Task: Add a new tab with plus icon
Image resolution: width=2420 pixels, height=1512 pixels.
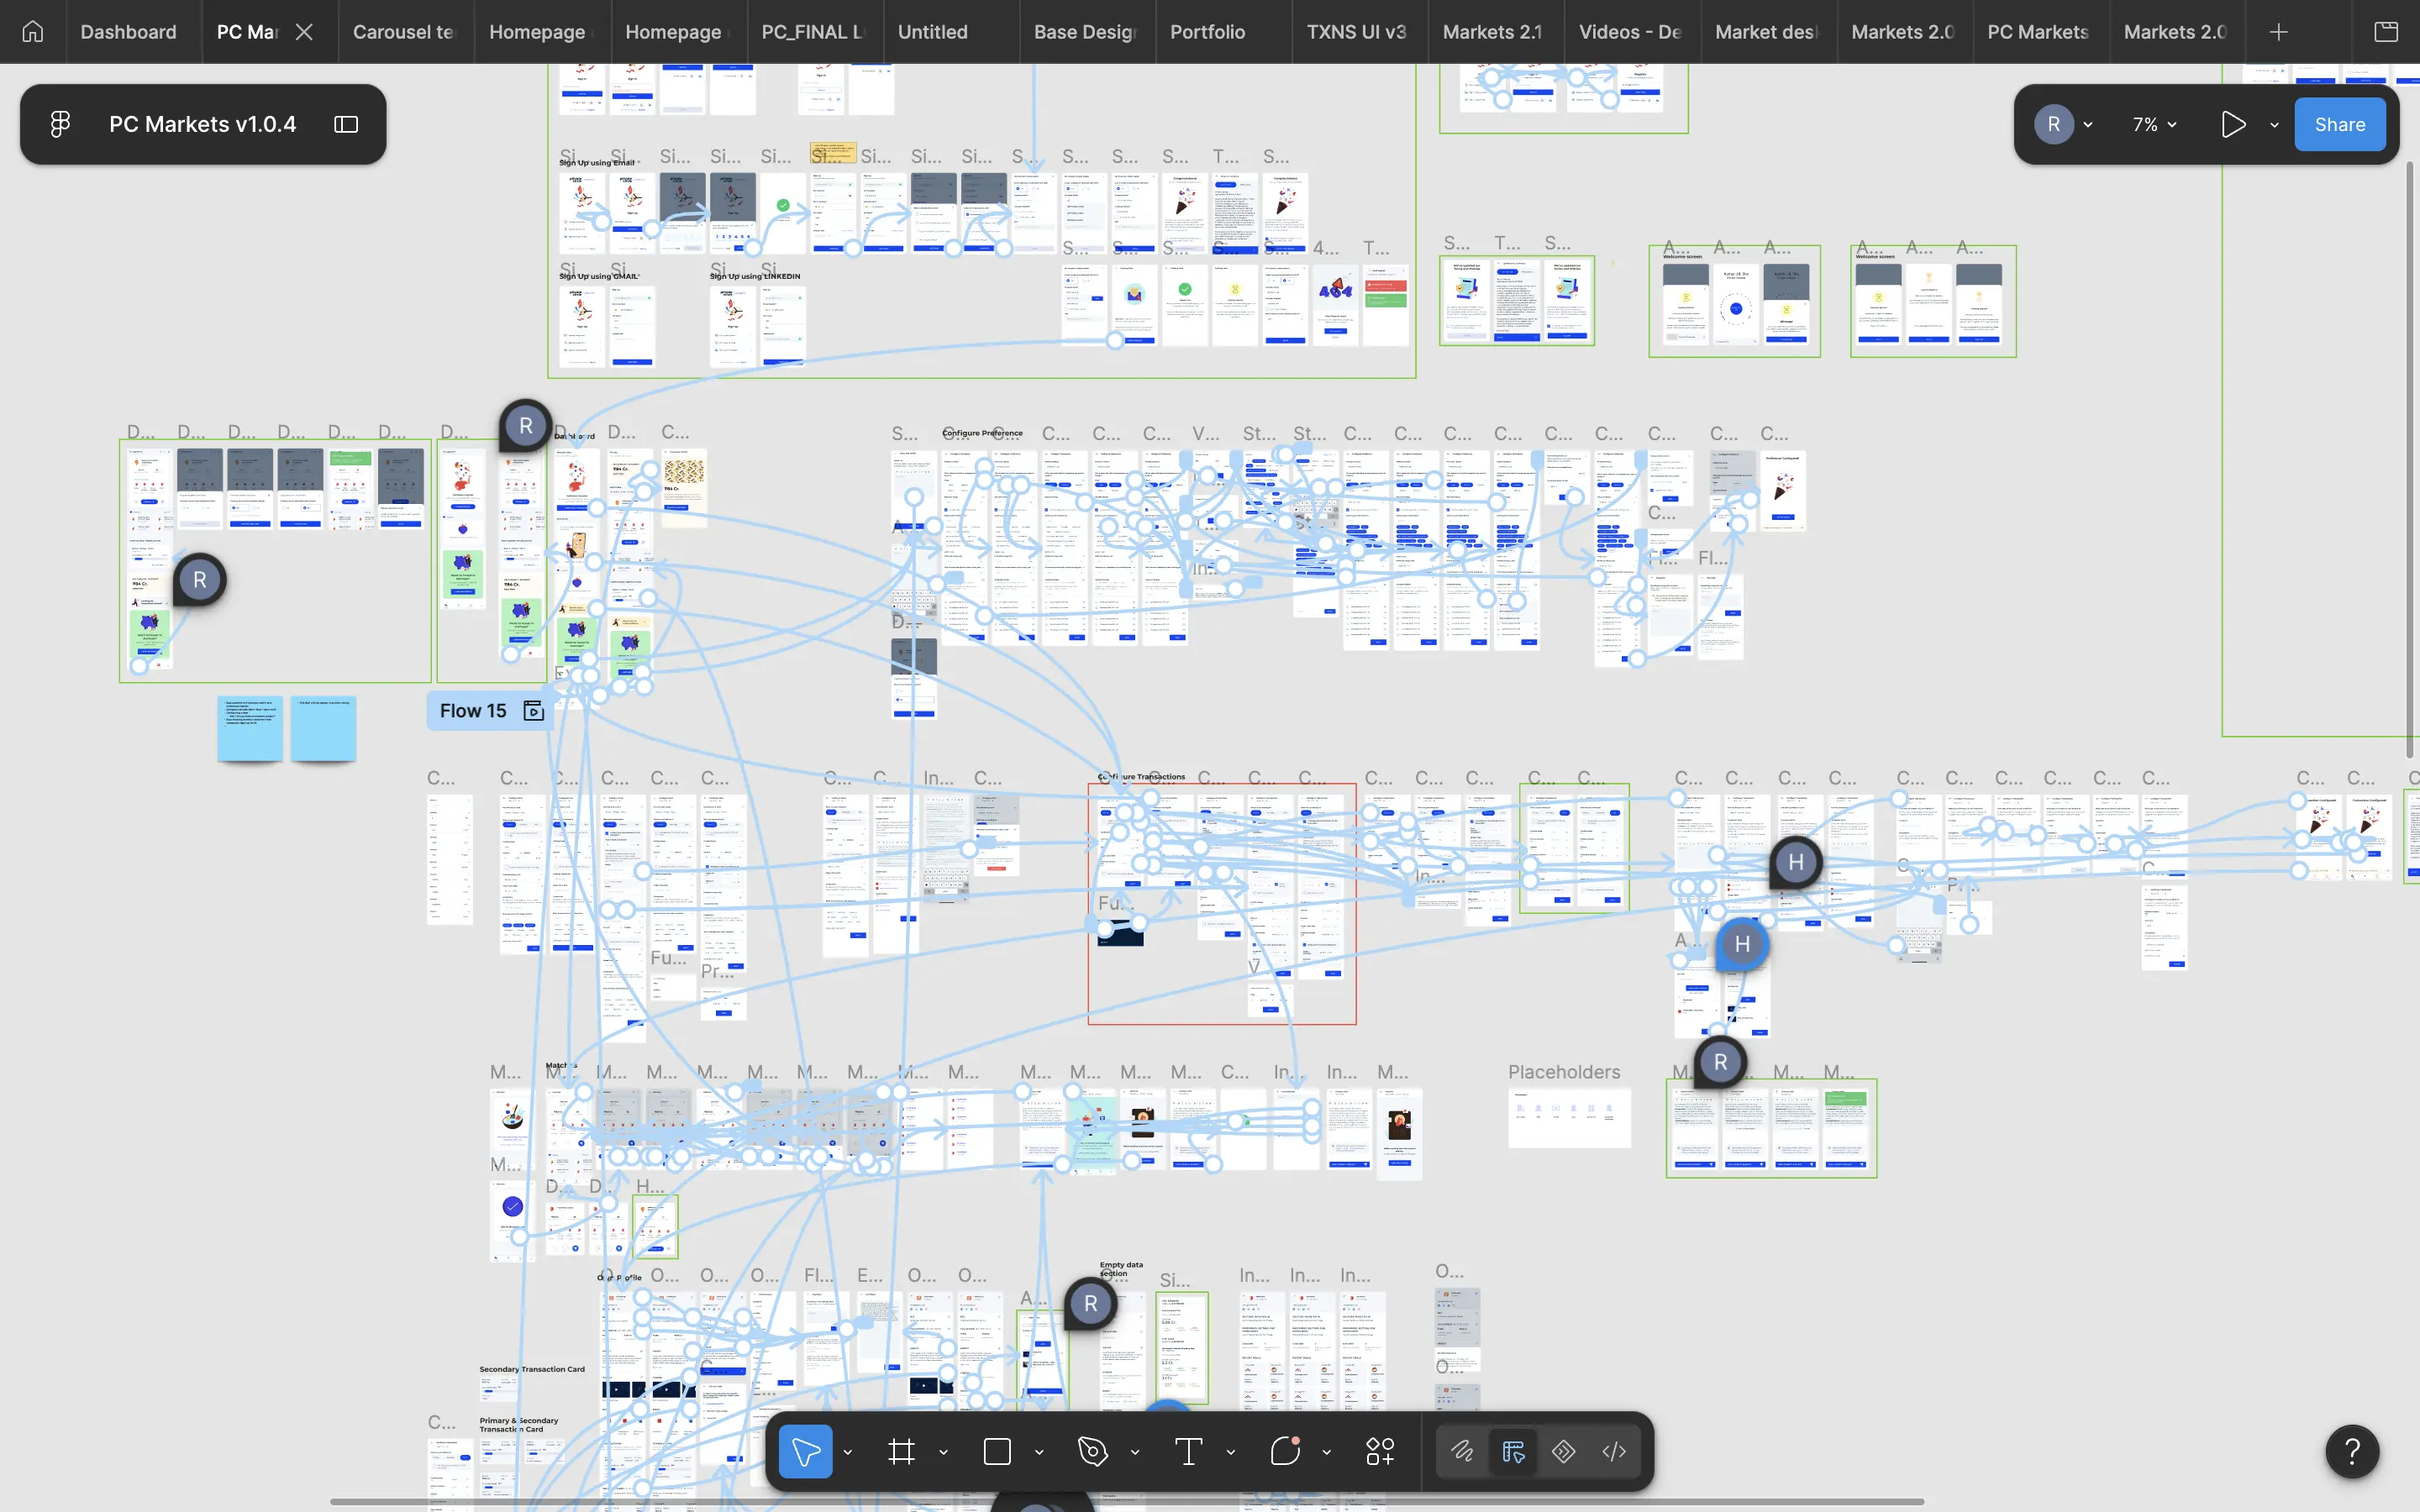Action: [x=2278, y=32]
